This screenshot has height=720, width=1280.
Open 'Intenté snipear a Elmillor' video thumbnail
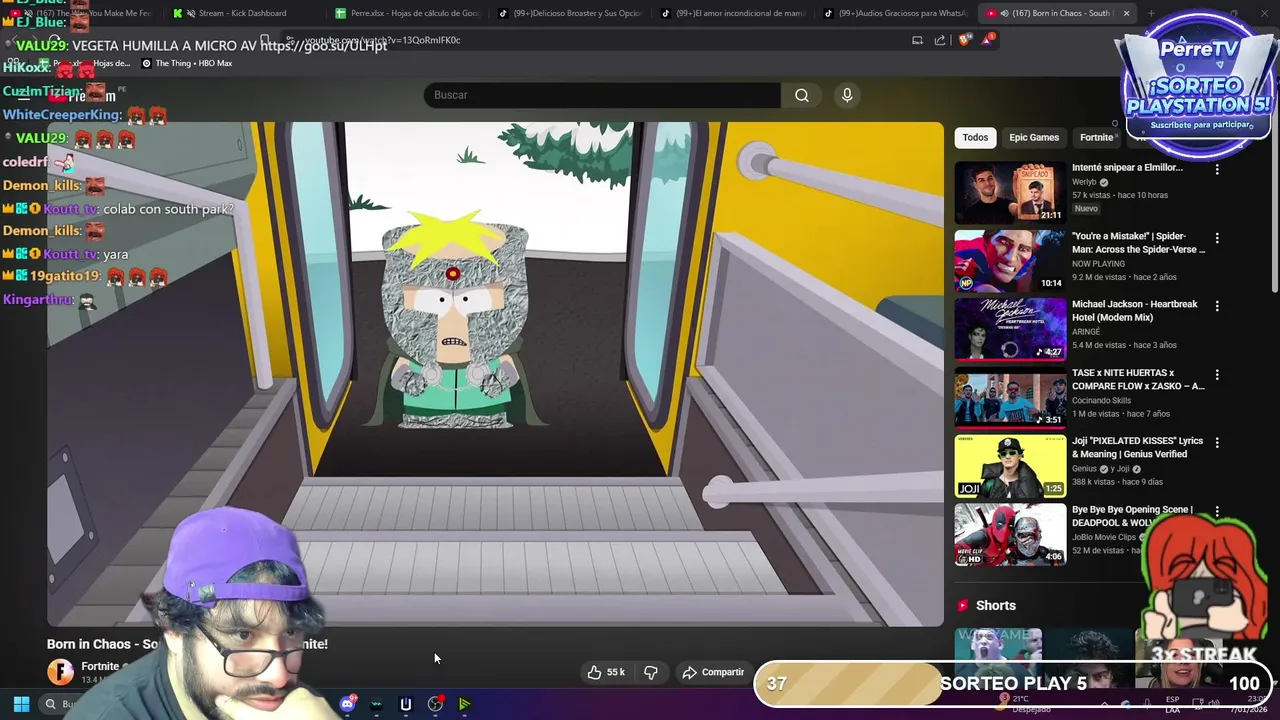click(1010, 193)
